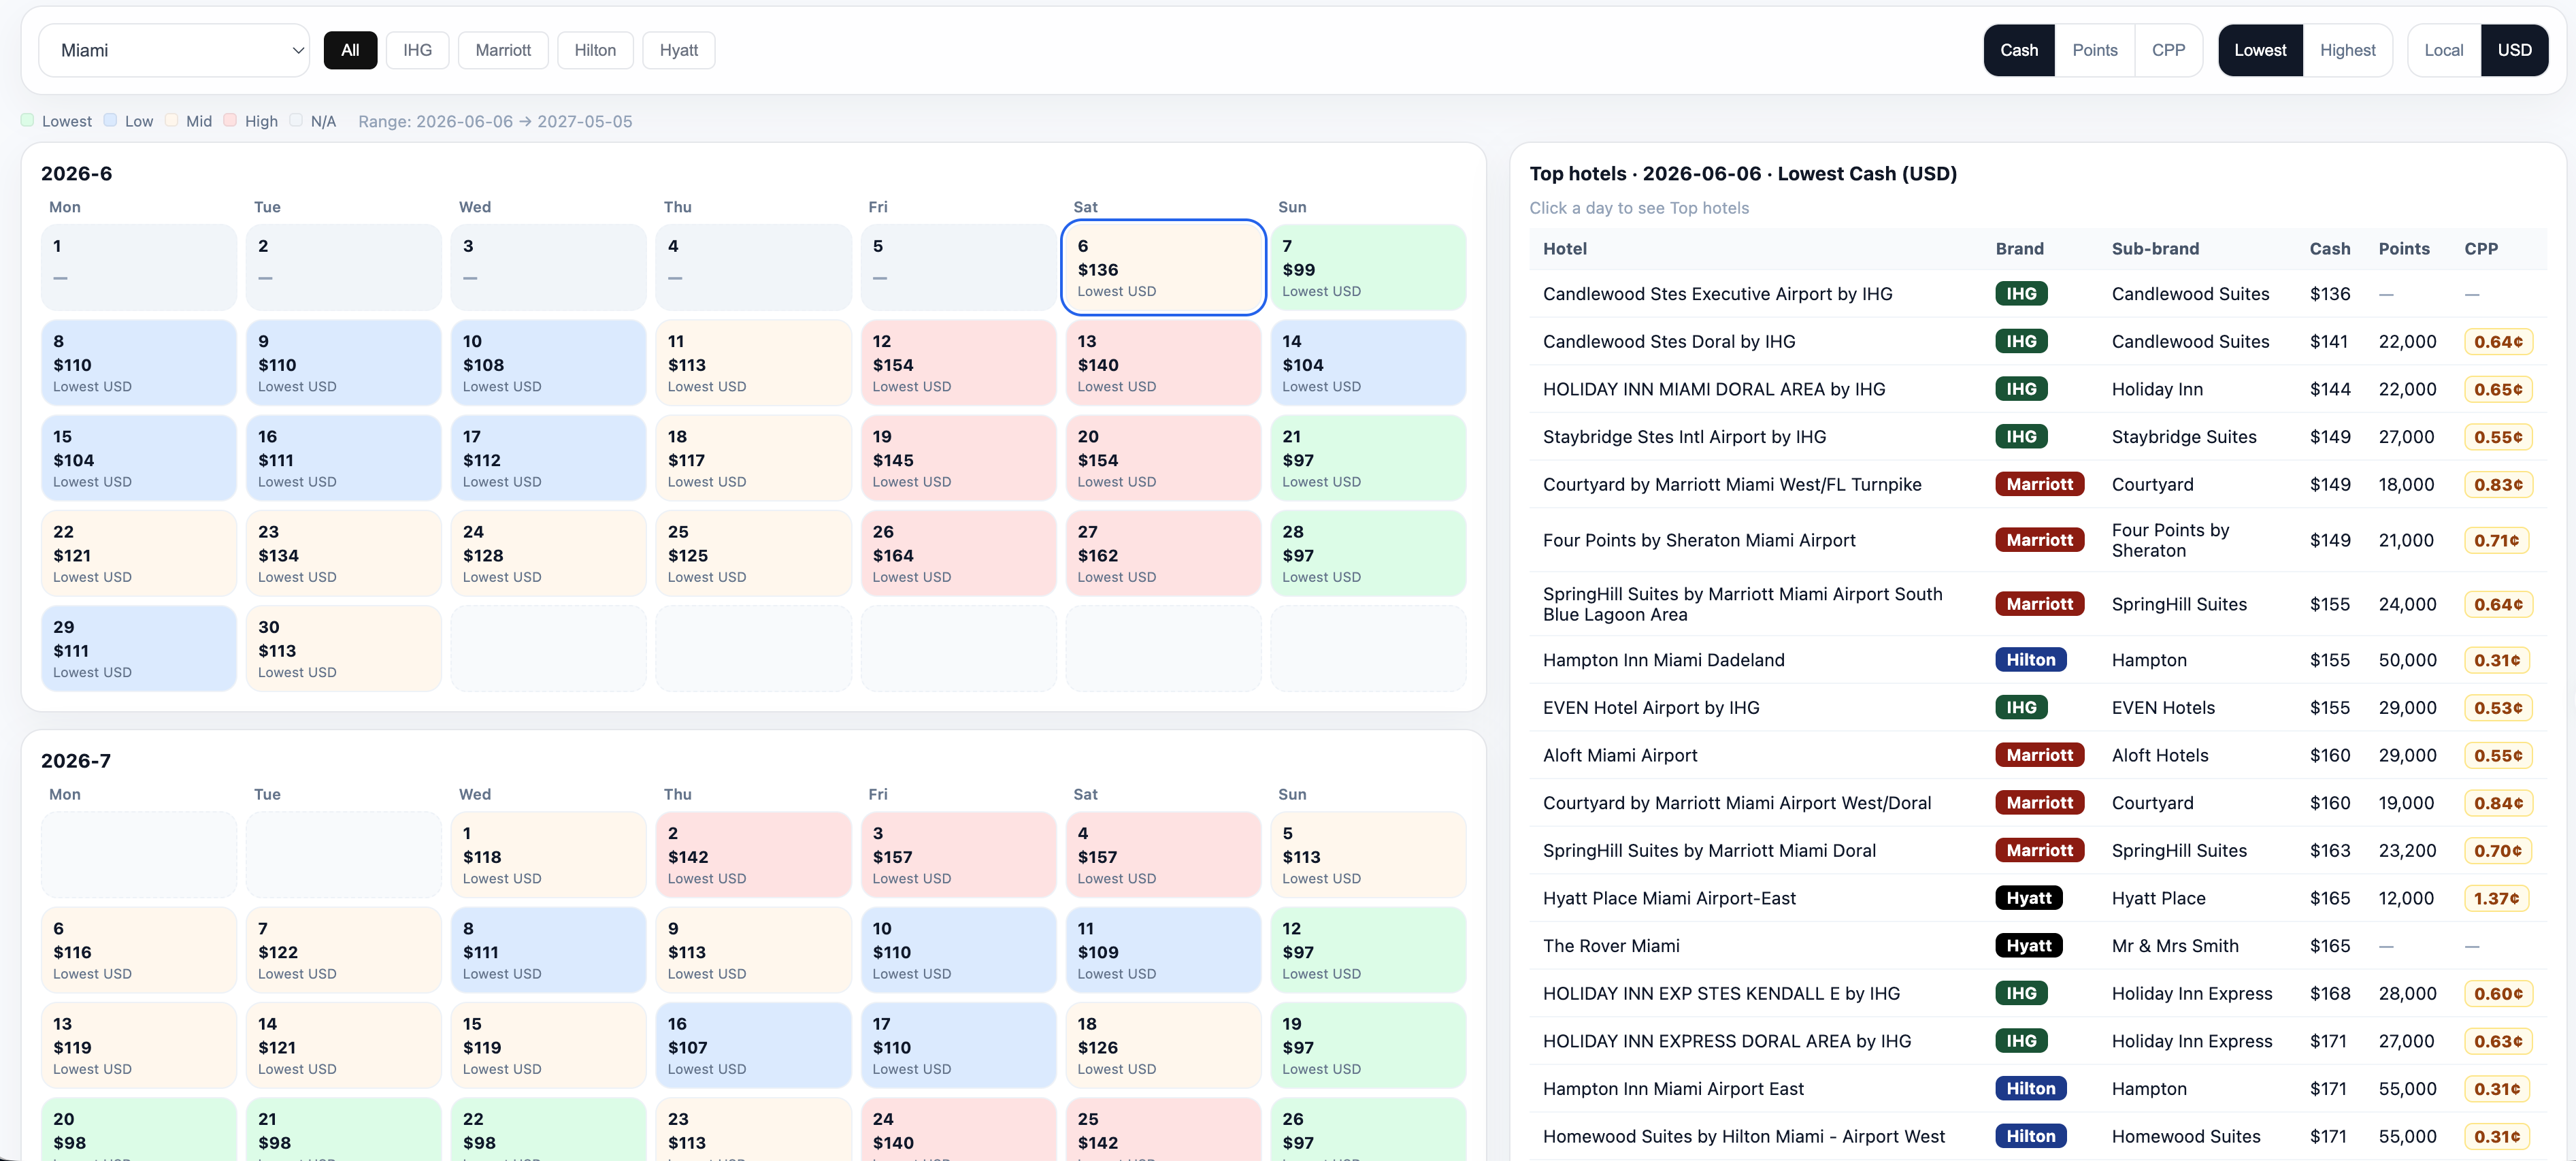Click Hilton badge for Hampton Inn Dadeland
This screenshot has width=2576, height=1161.
tap(2030, 660)
